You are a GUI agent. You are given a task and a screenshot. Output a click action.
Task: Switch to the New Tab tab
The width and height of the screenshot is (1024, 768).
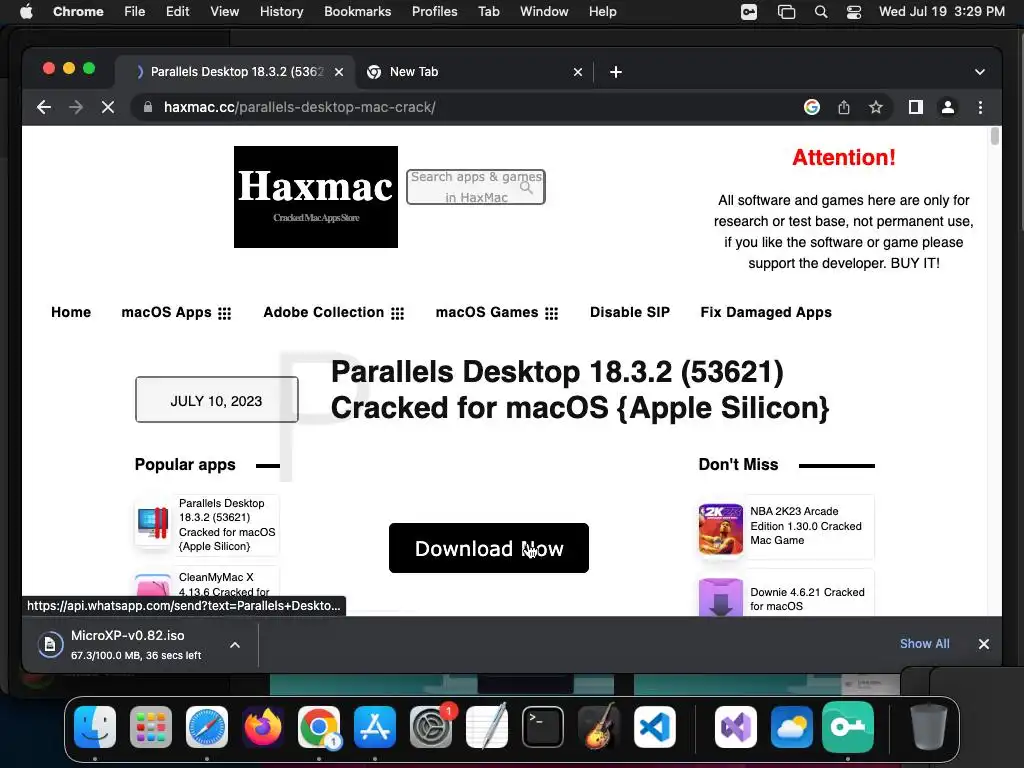click(475, 72)
